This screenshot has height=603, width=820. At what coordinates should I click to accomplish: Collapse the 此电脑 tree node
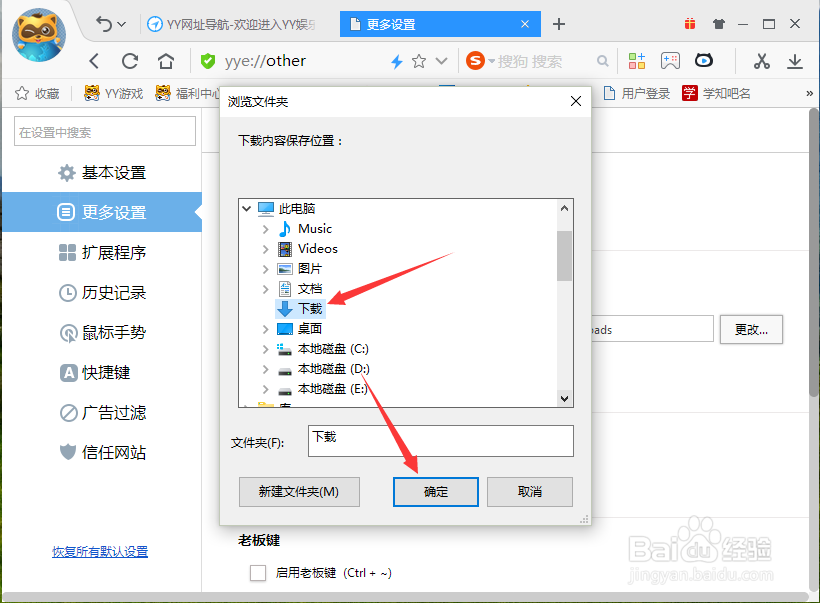click(247, 209)
